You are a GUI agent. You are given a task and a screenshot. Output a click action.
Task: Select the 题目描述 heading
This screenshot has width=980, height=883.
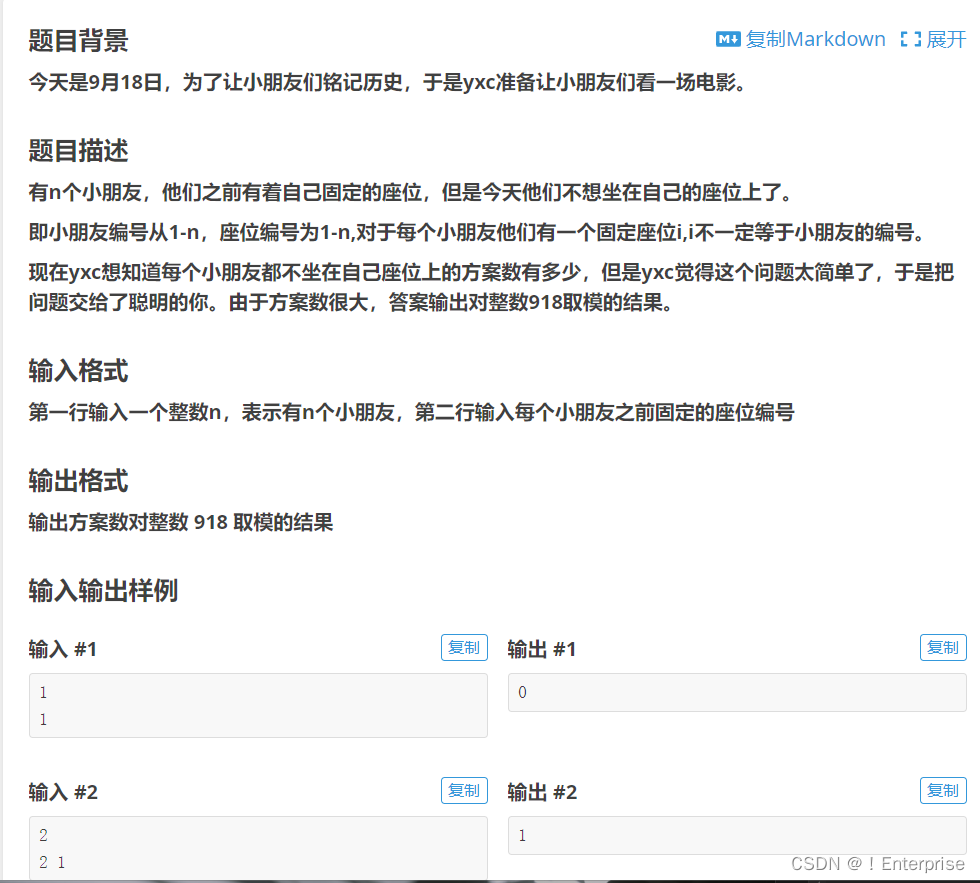pyautogui.click(x=78, y=151)
